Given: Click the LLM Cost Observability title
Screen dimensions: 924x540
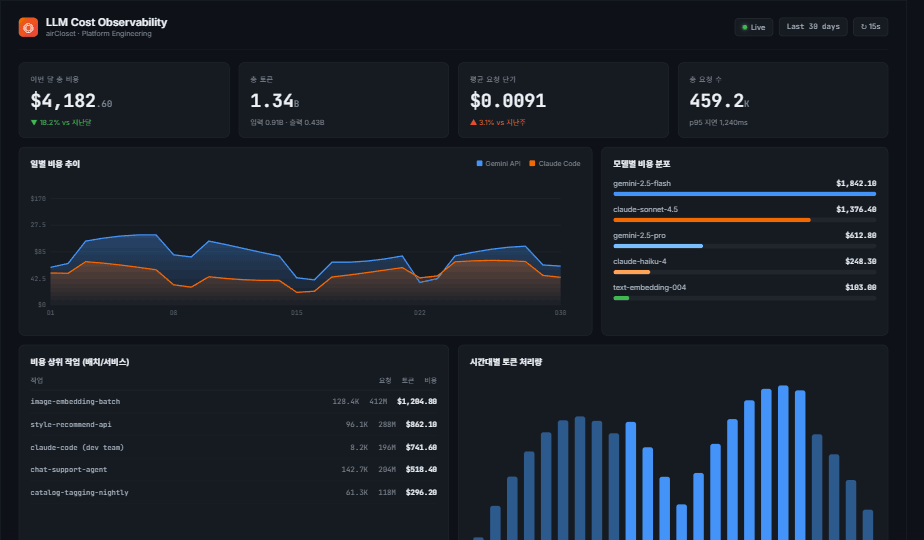Looking at the screenshot, I should pyautogui.click(x=106, y=22).
